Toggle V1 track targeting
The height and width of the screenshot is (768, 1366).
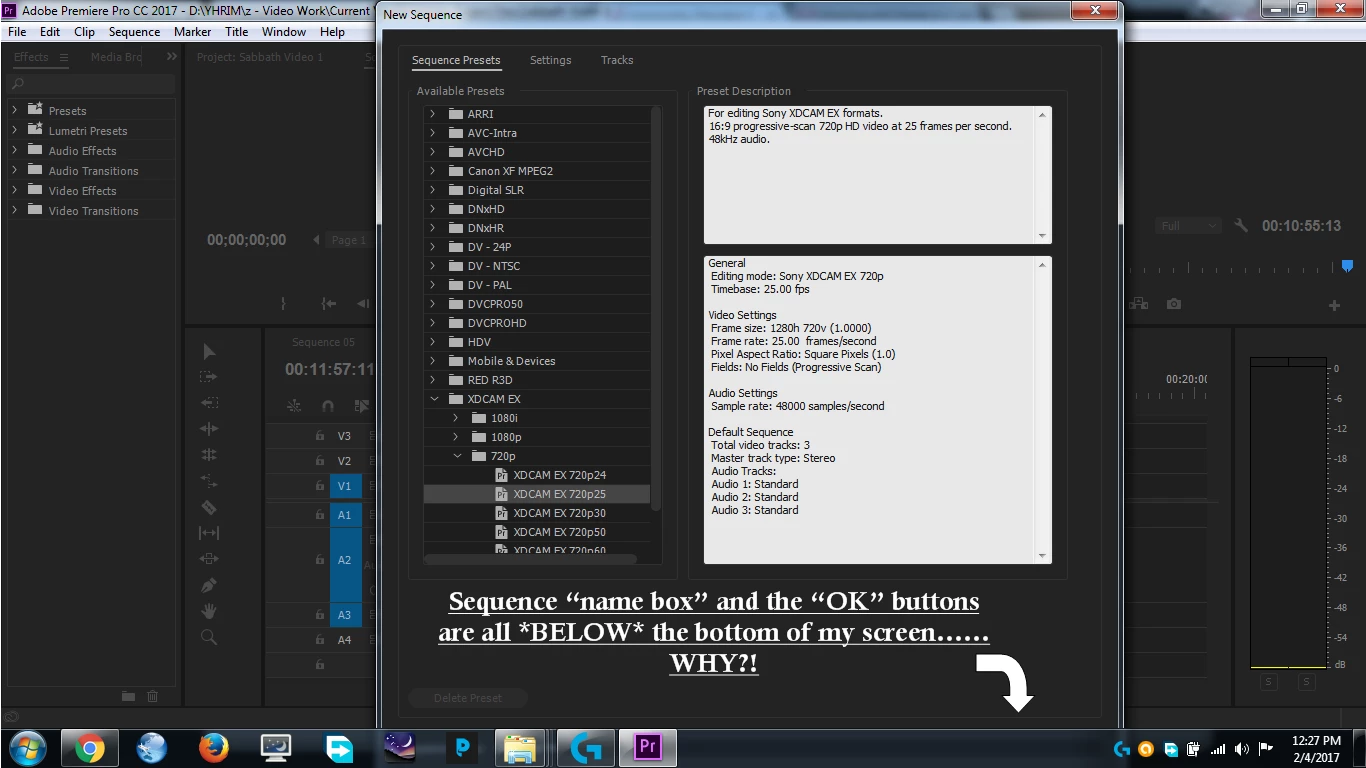pos(345,486)
